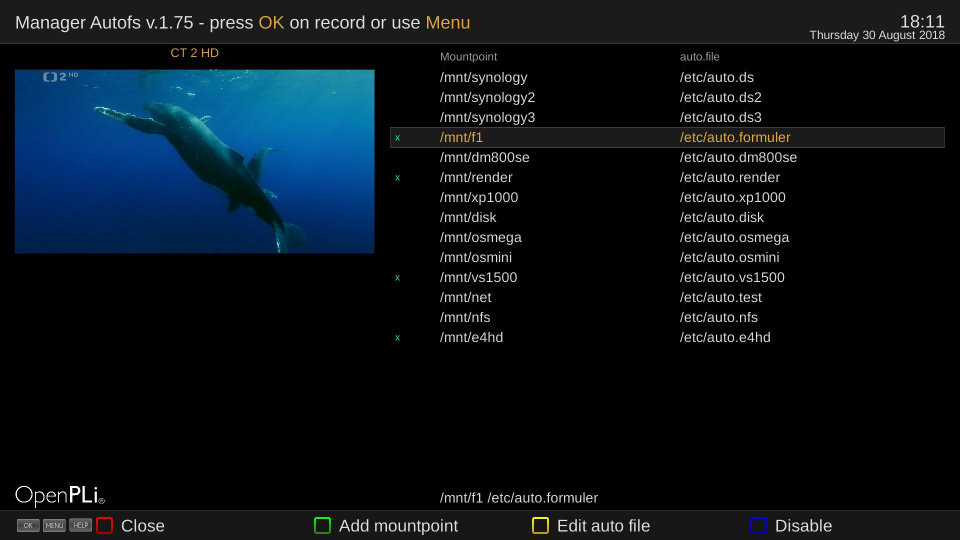Toggle enabled mark on /mnt/render row

pos(397,178)
